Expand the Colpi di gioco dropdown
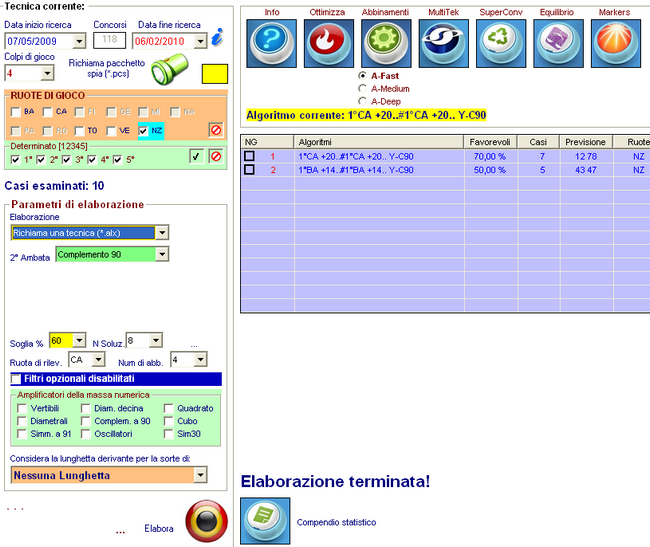The height and width of the screenshot is (547, 650). 47,73
